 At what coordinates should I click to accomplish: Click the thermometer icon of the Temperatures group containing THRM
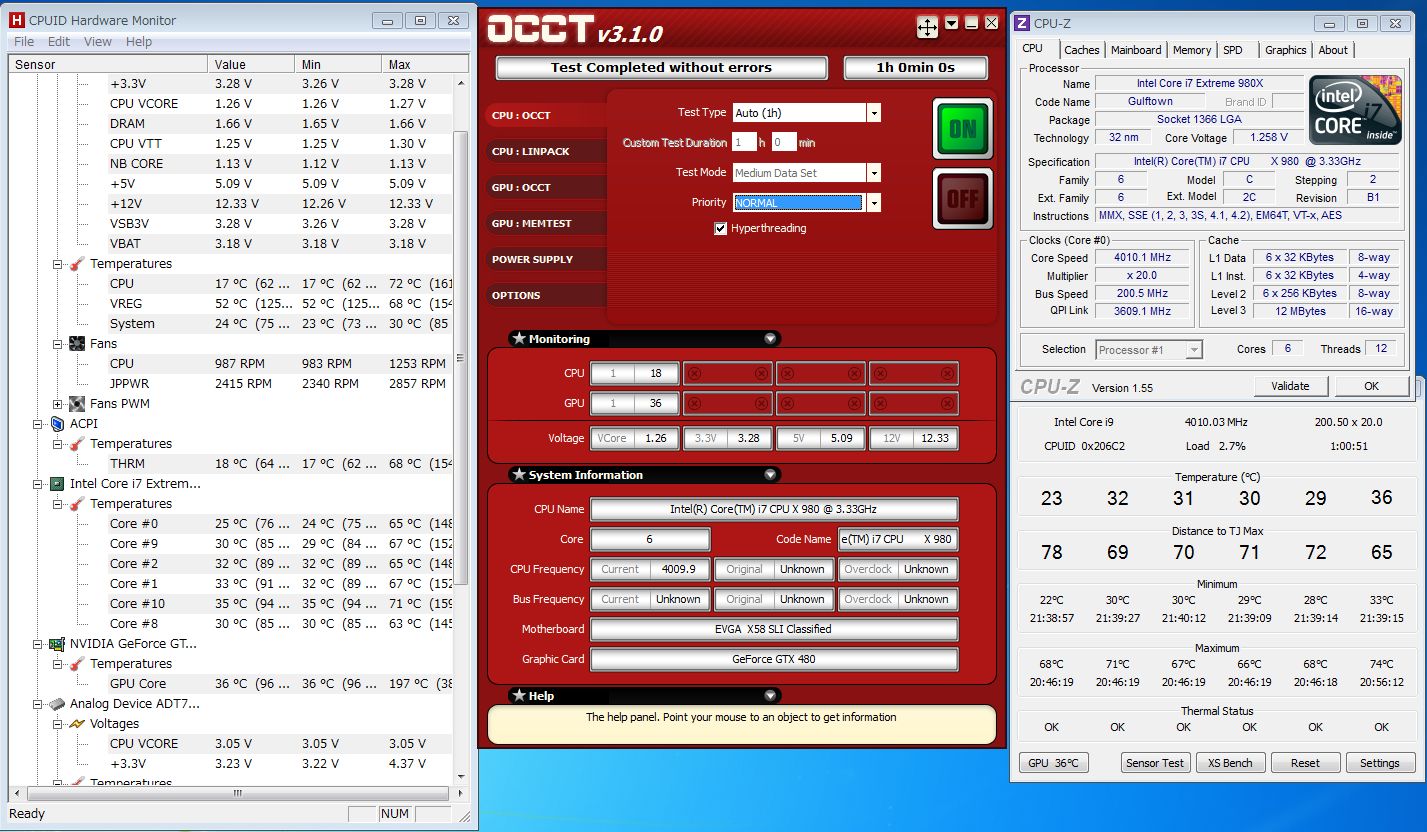pyautogui.click(x=76, y=444)
